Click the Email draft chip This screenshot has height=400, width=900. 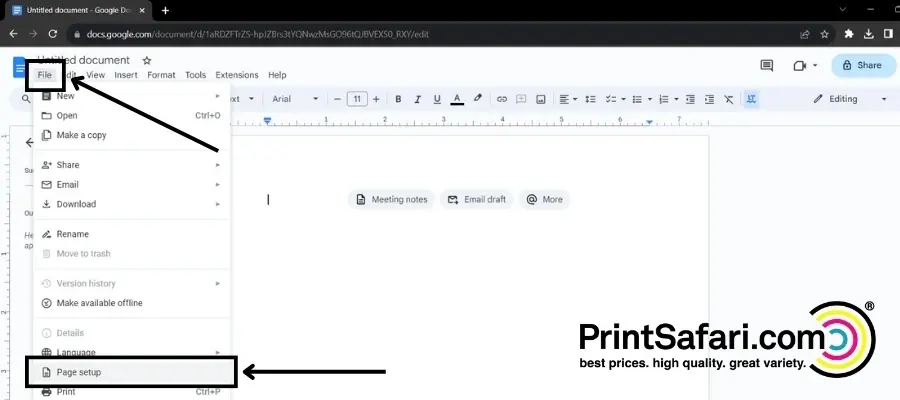click(476, 199)
